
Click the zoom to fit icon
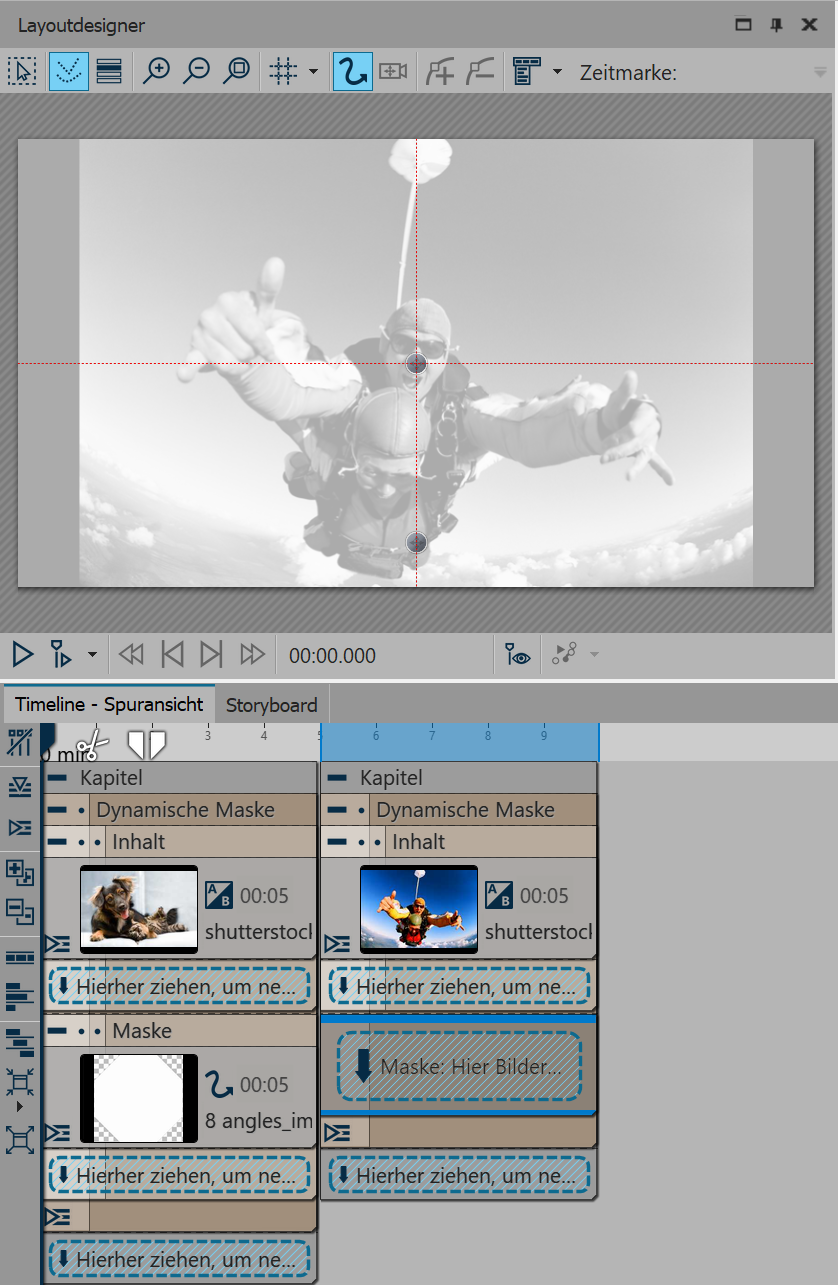click(237, 71)
